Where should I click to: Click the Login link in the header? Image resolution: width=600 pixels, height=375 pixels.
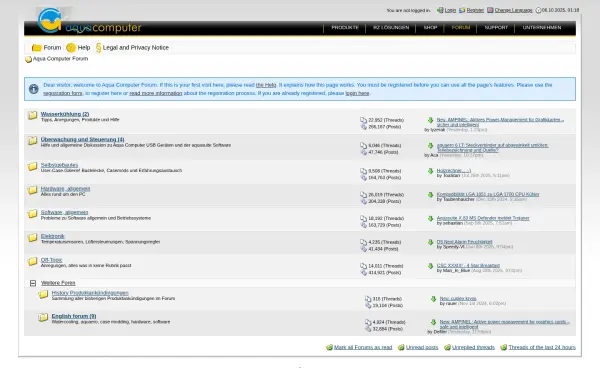tap(450, 10)
